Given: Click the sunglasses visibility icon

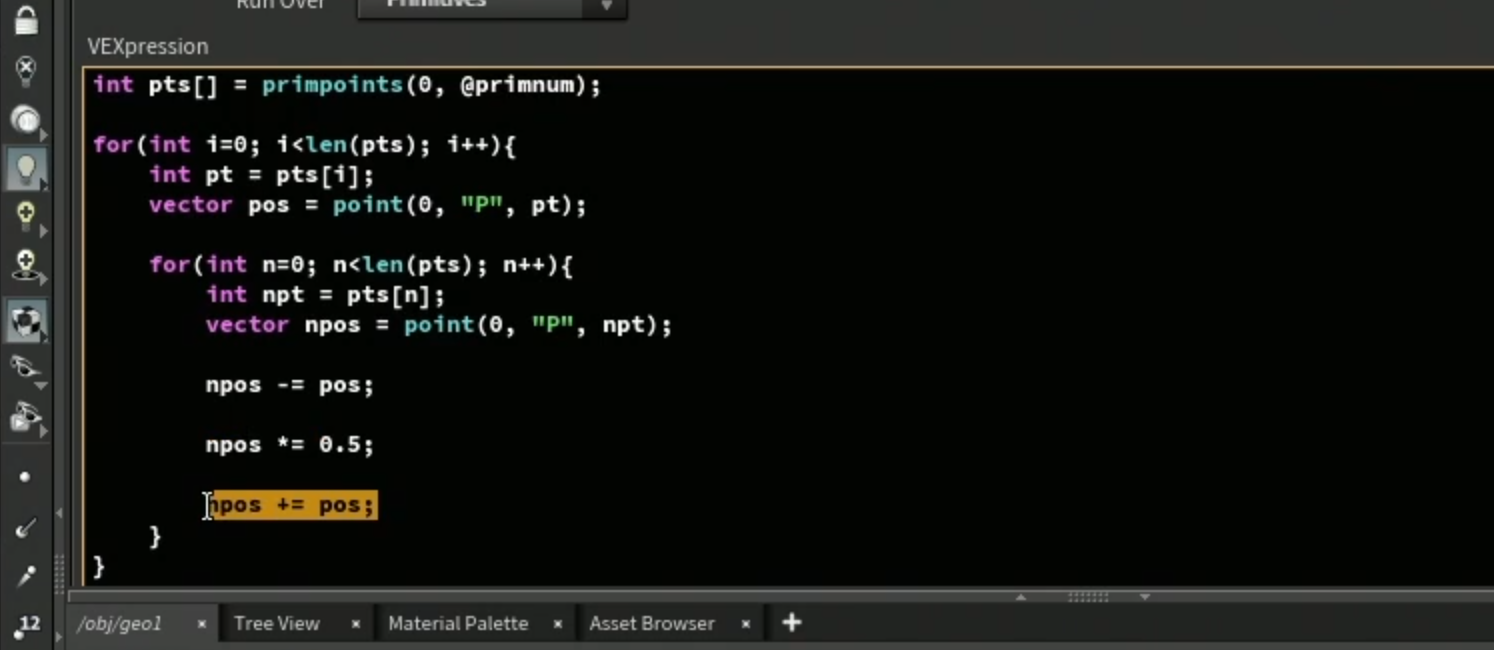Looking at the screenshot, I should (x=25, y=369).
